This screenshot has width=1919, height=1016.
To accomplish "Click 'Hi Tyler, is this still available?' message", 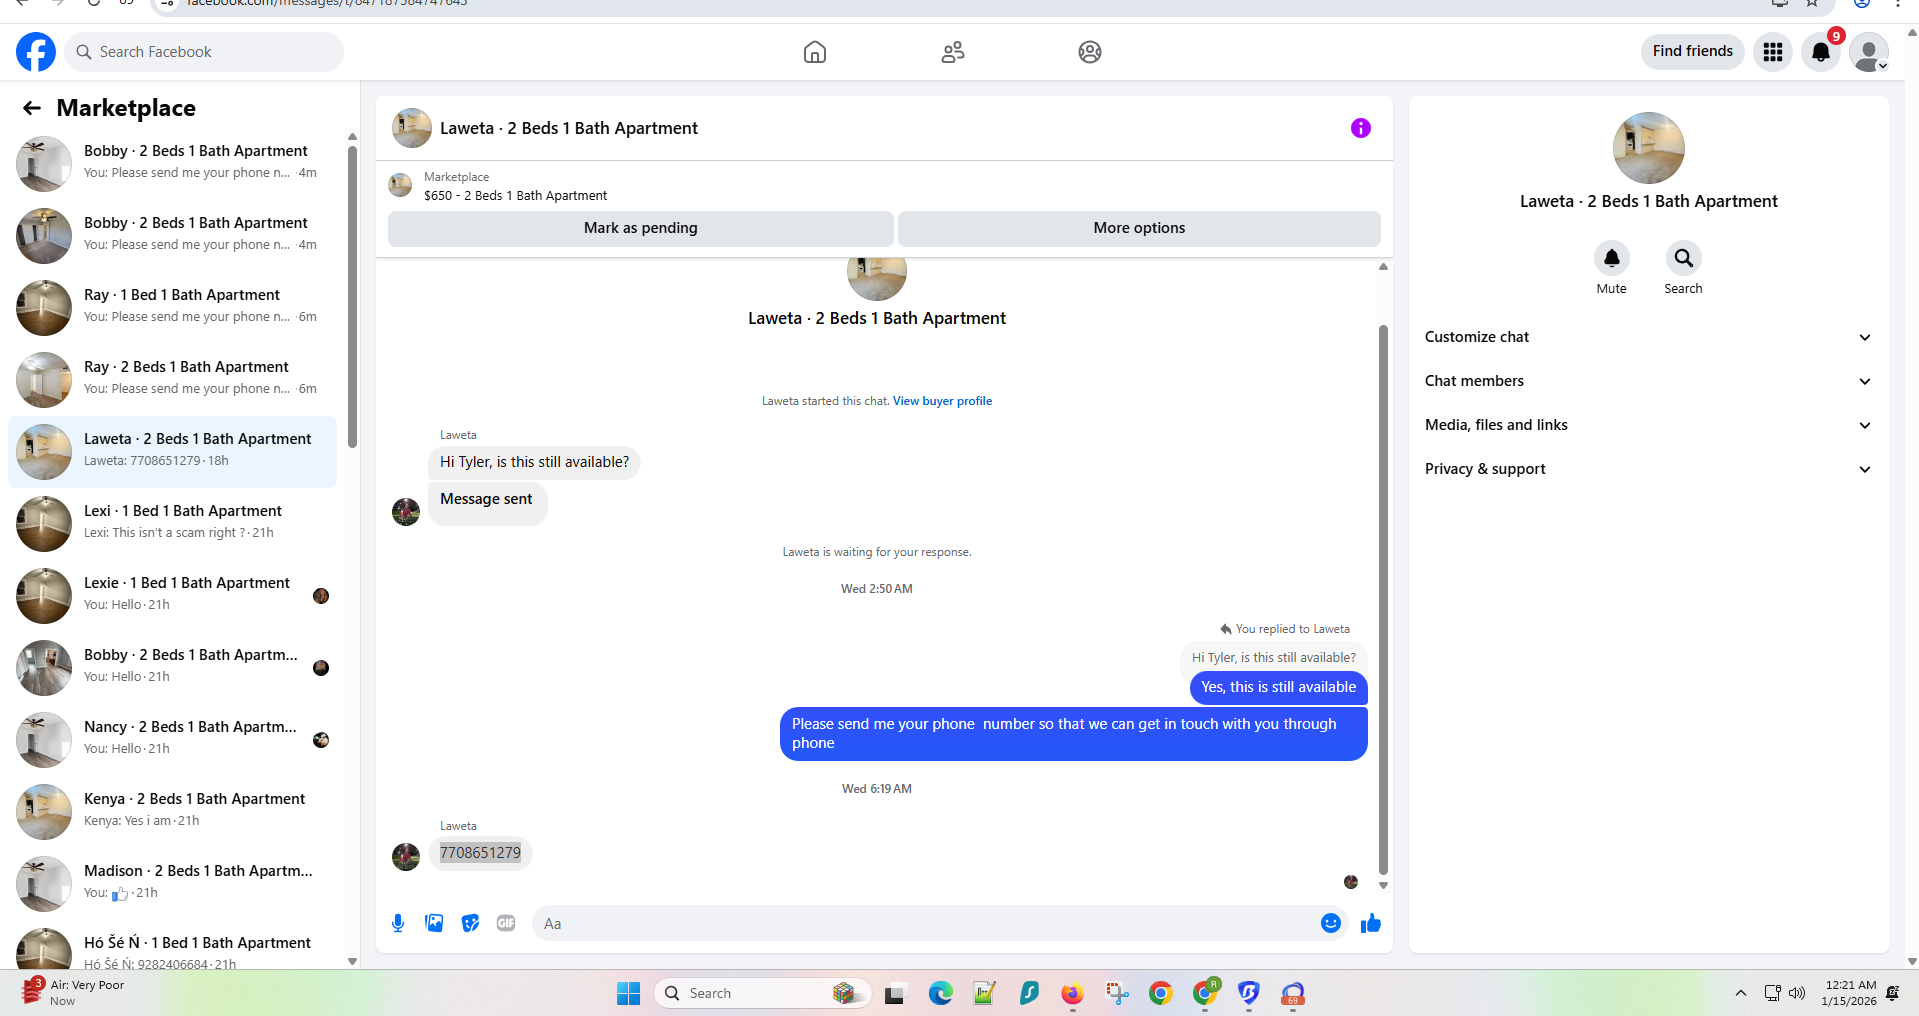I will (534, 462).
